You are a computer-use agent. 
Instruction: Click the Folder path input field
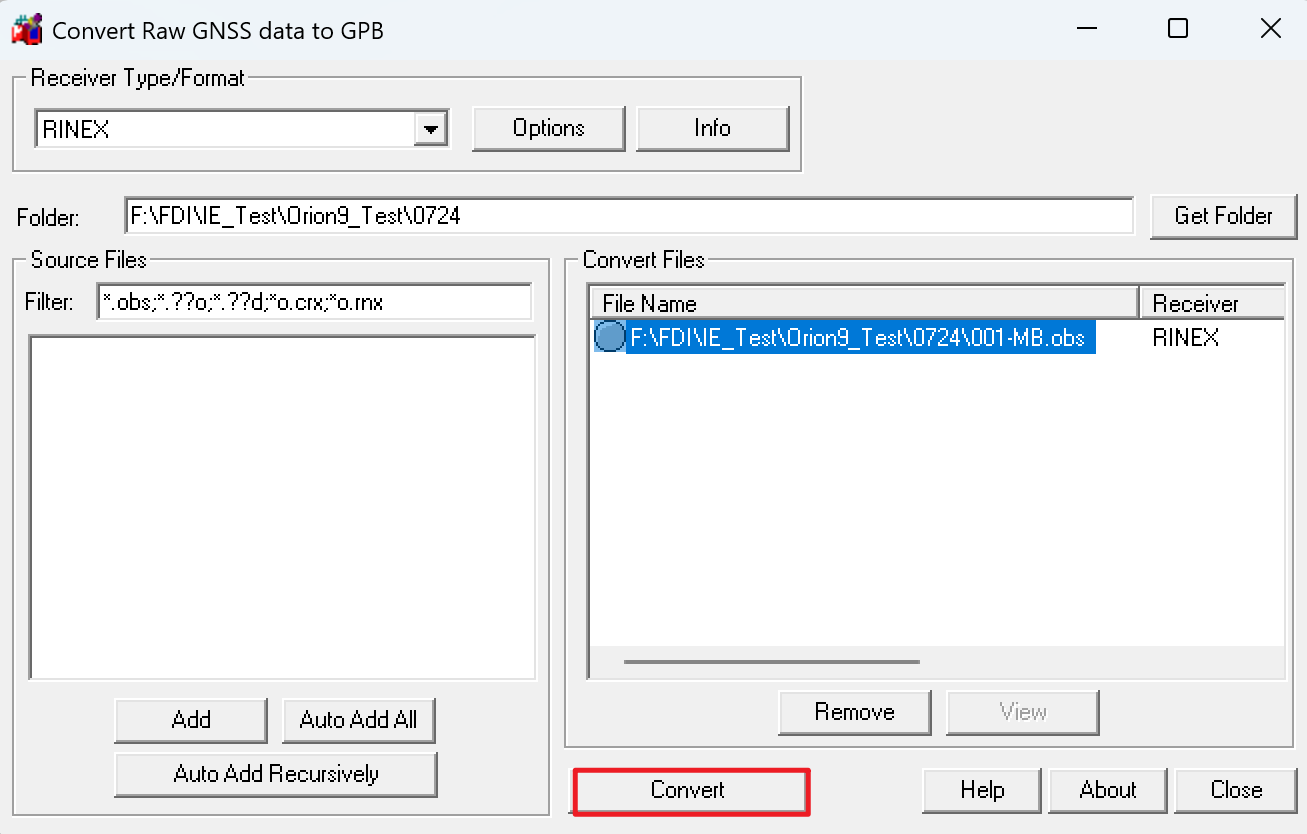coord(629,215)
